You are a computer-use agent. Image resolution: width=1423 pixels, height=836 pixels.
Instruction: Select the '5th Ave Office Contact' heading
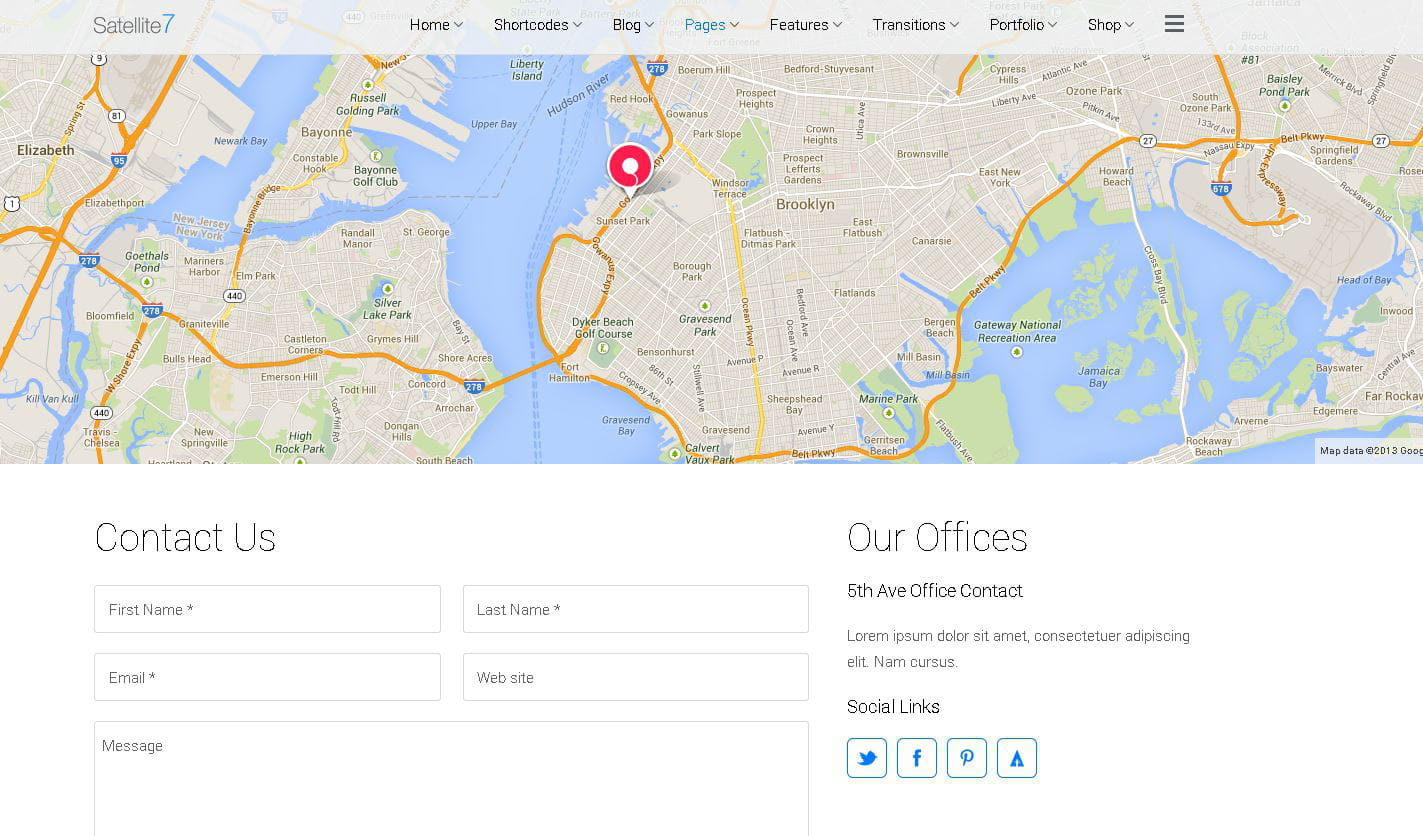click(x=934, y=591)
